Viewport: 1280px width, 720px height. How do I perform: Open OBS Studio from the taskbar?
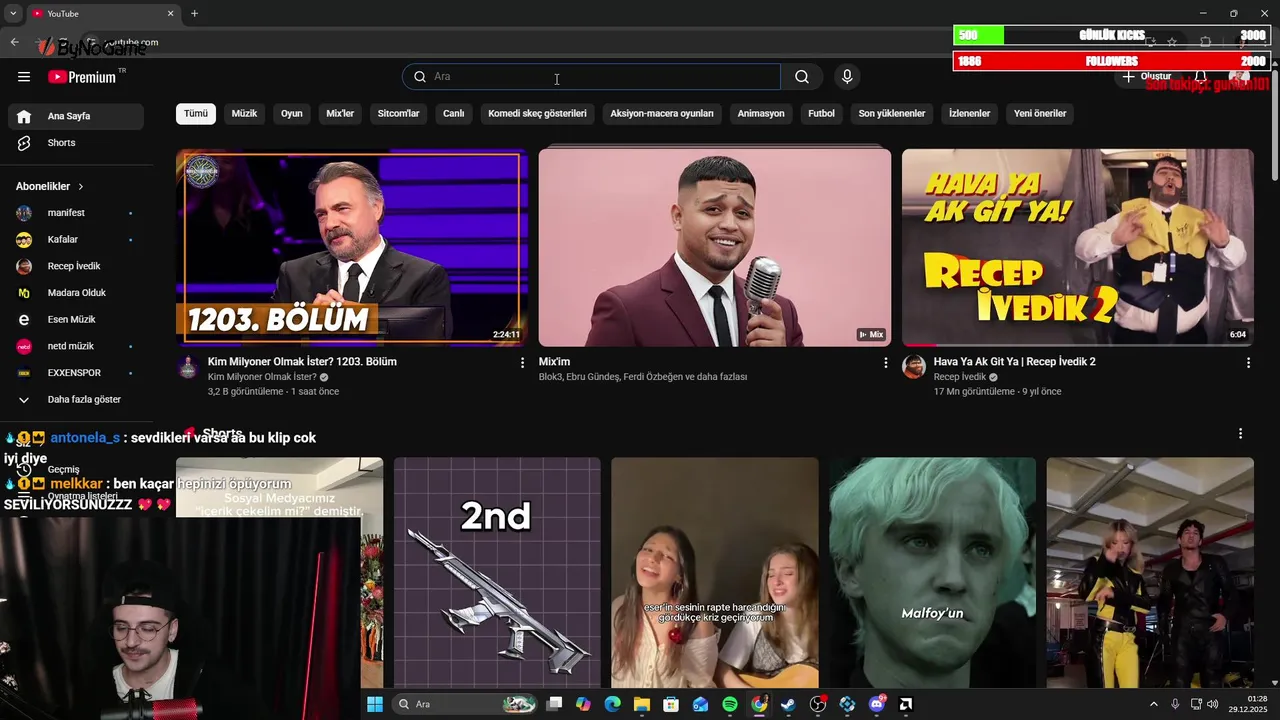(x=818, y=704)
